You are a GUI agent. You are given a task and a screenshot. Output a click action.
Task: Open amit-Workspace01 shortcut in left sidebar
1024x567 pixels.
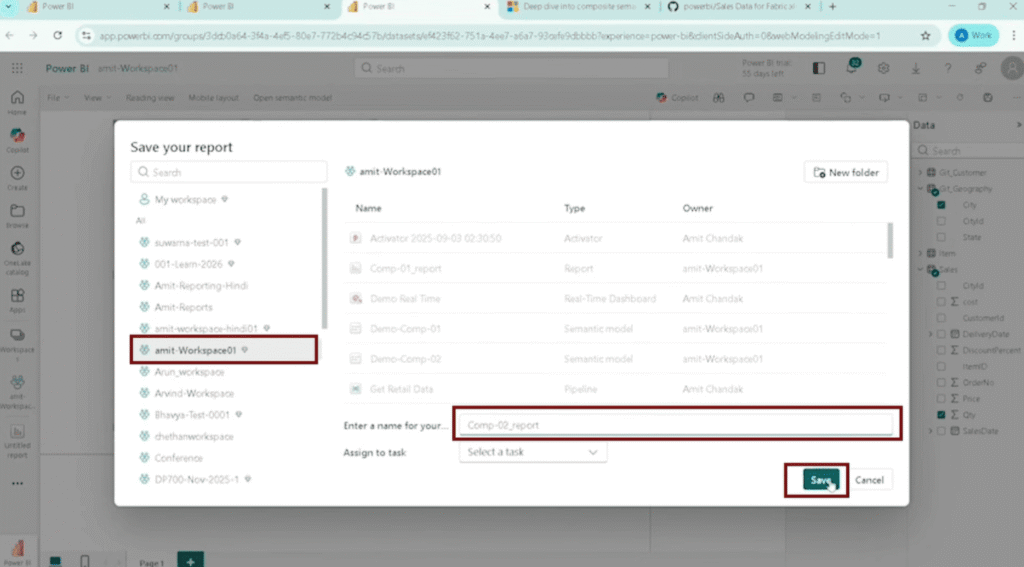(17, 383)
